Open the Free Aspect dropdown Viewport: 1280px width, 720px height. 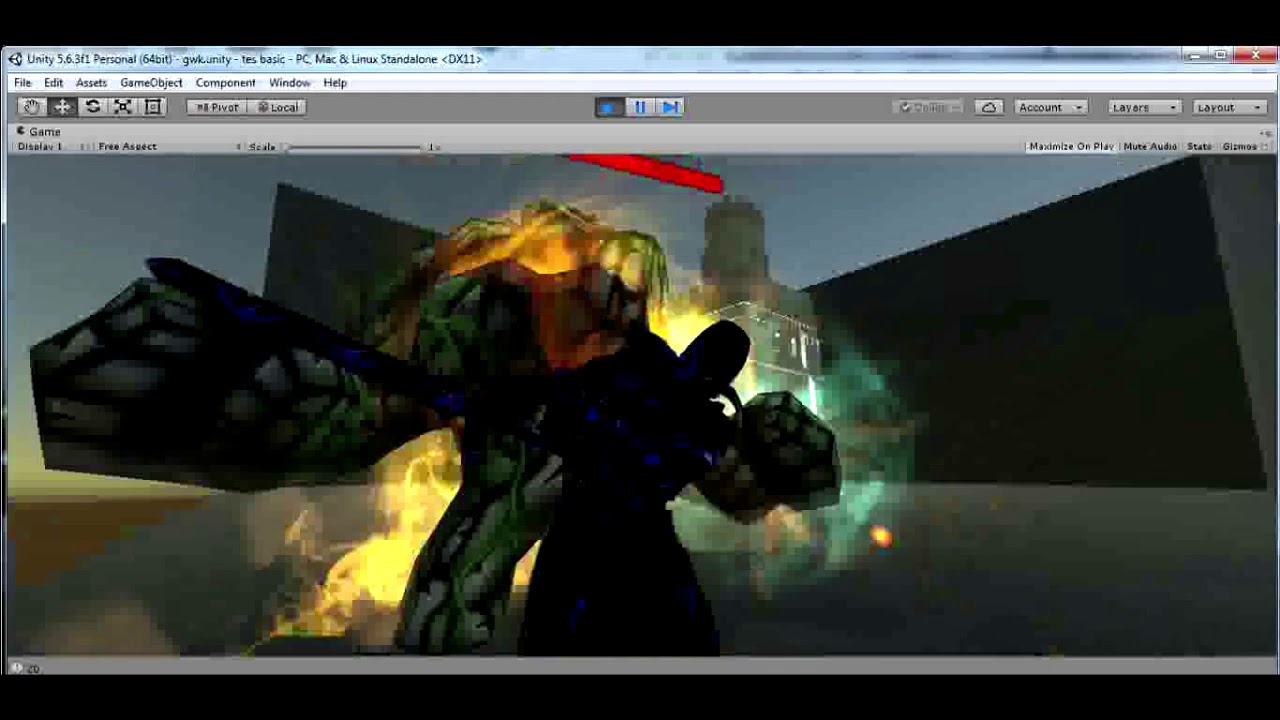[168, 147]
